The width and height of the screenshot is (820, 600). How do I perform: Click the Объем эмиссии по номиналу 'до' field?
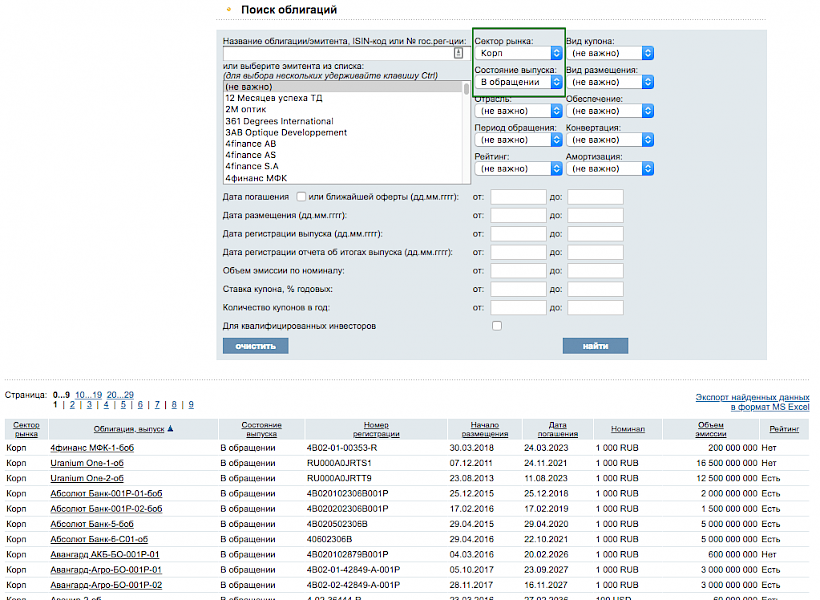pos(595,270)
